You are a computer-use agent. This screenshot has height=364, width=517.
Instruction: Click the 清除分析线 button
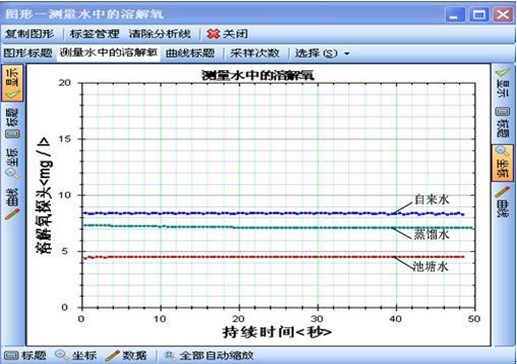160,34
